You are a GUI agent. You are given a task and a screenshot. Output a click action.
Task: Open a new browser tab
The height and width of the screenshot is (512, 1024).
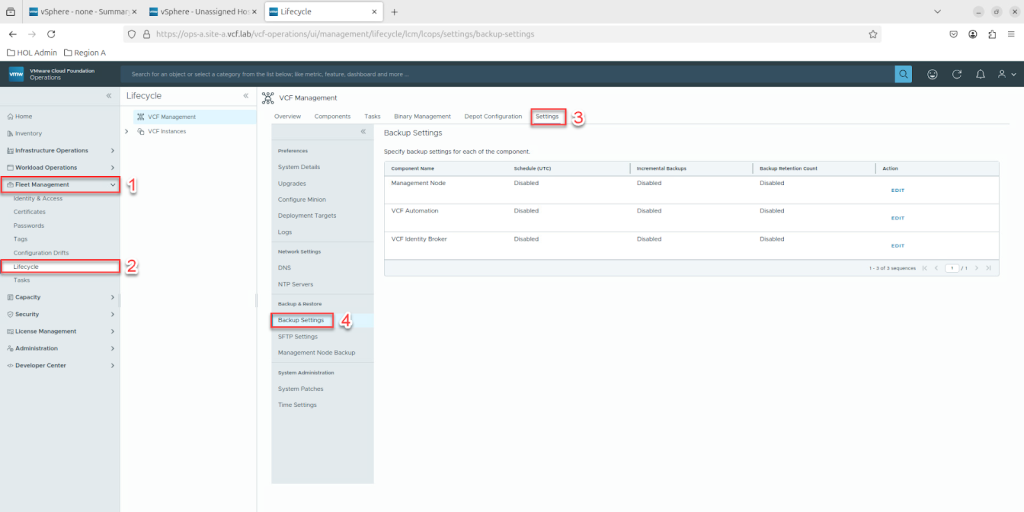point(394,12)
